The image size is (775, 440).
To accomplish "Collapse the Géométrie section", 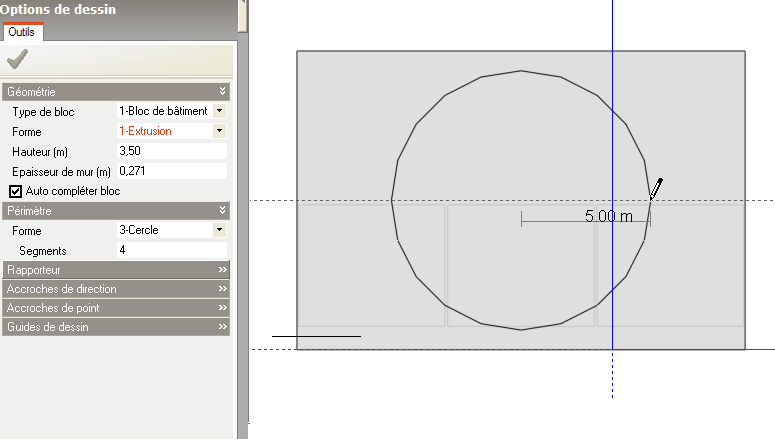I will 223,91.
